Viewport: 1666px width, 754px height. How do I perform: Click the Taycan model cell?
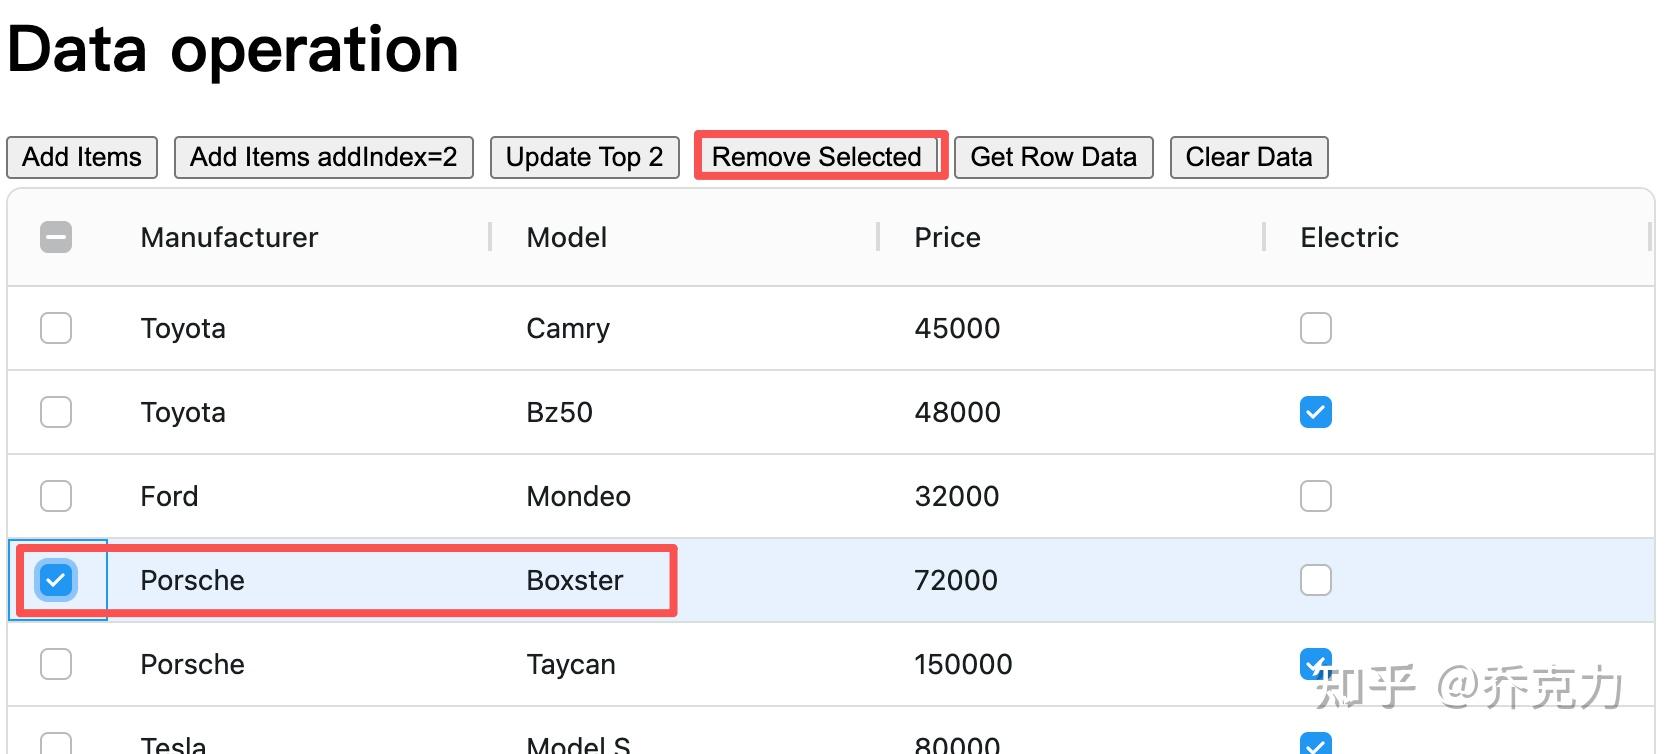571,664
